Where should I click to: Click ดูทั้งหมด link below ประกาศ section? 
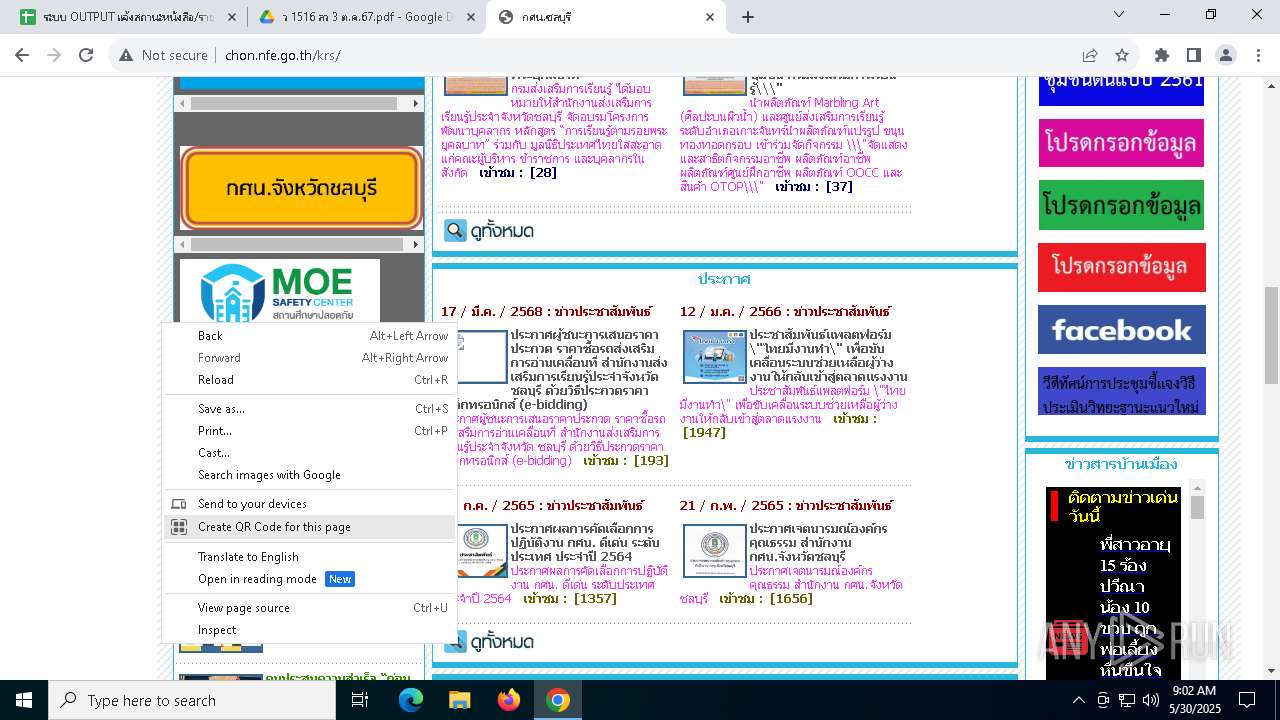tap(489, 641)
